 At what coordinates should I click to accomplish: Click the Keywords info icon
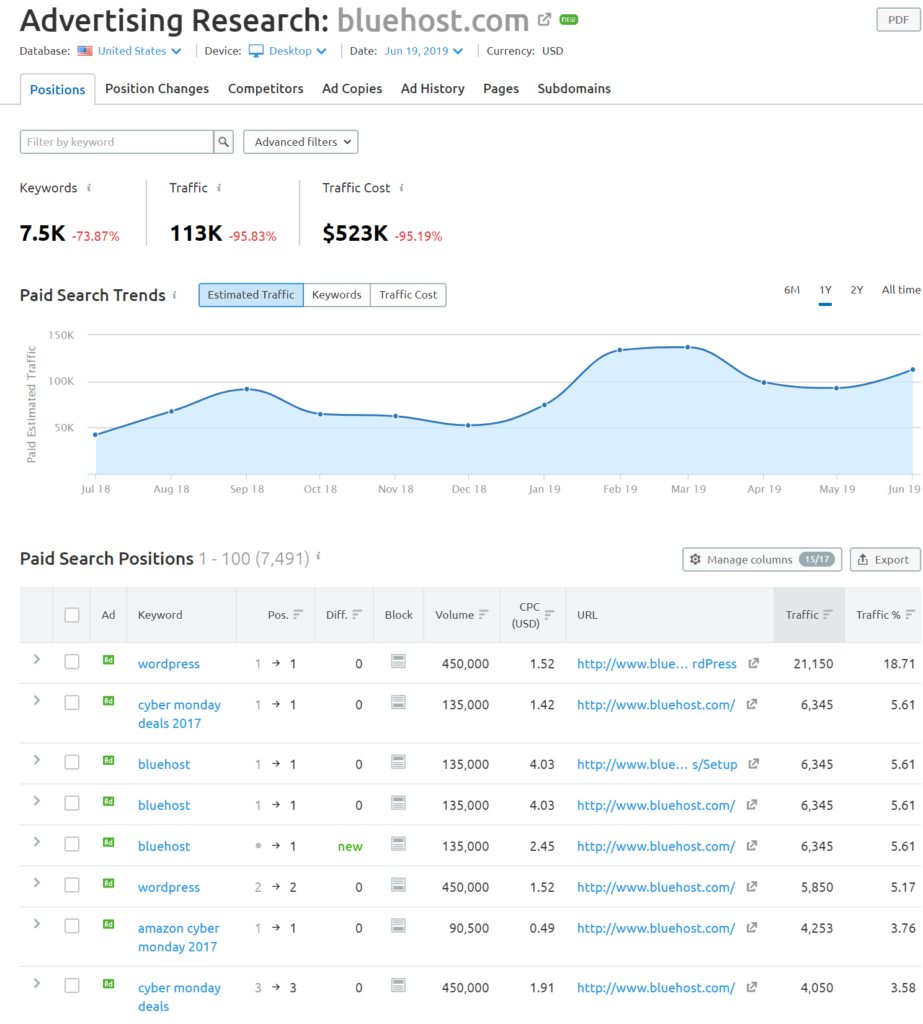click(x=89, y=188)
